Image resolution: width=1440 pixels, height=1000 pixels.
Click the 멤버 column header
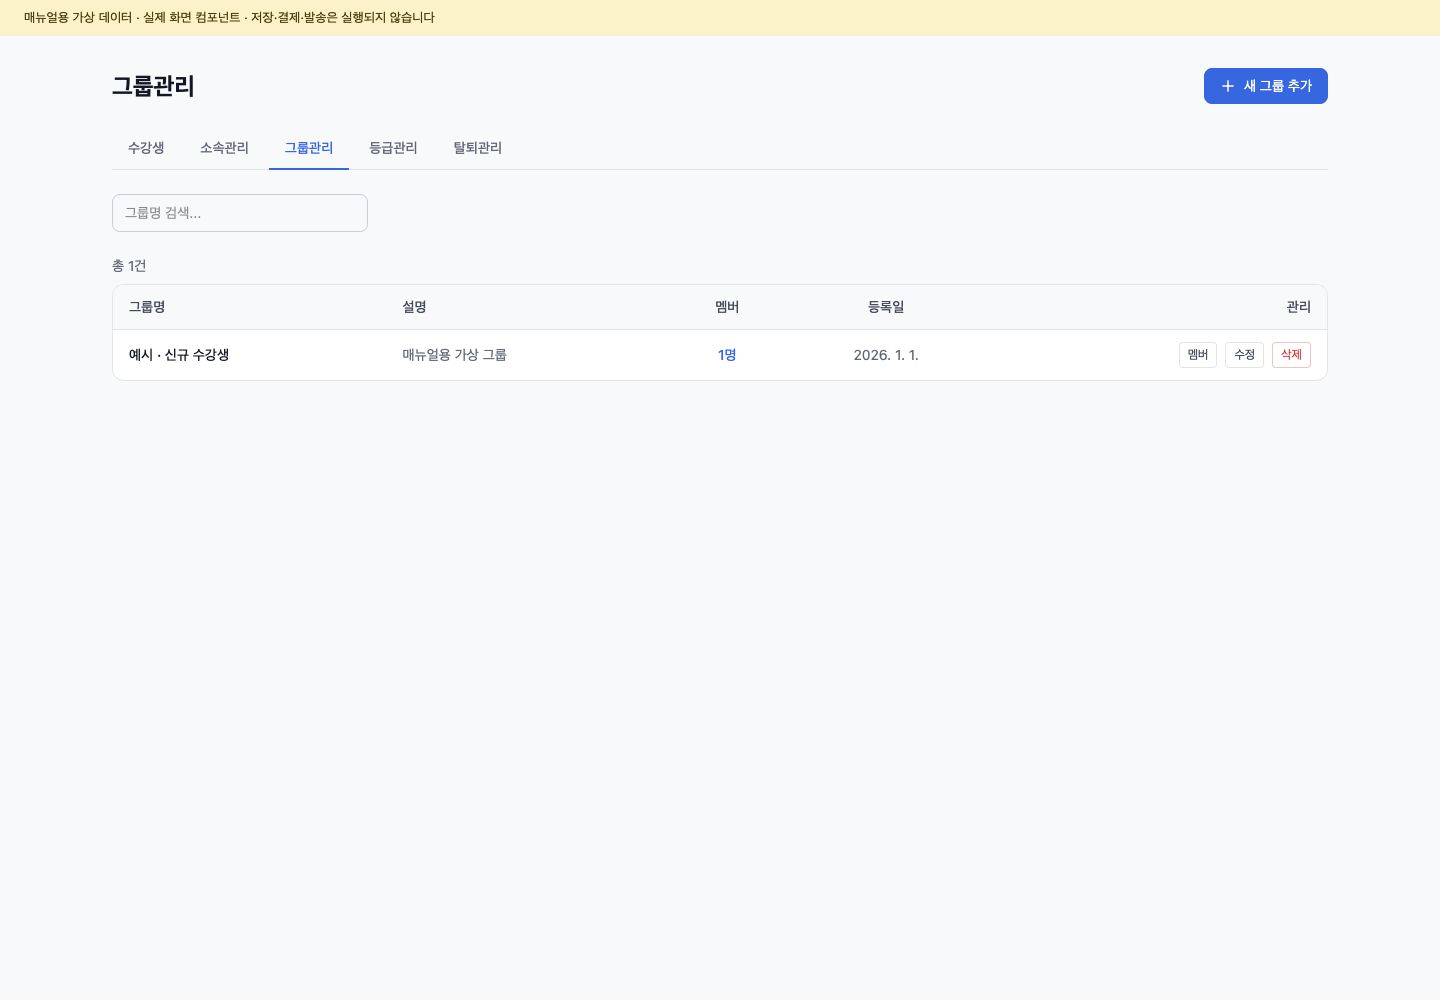click(x=727, y=307)
